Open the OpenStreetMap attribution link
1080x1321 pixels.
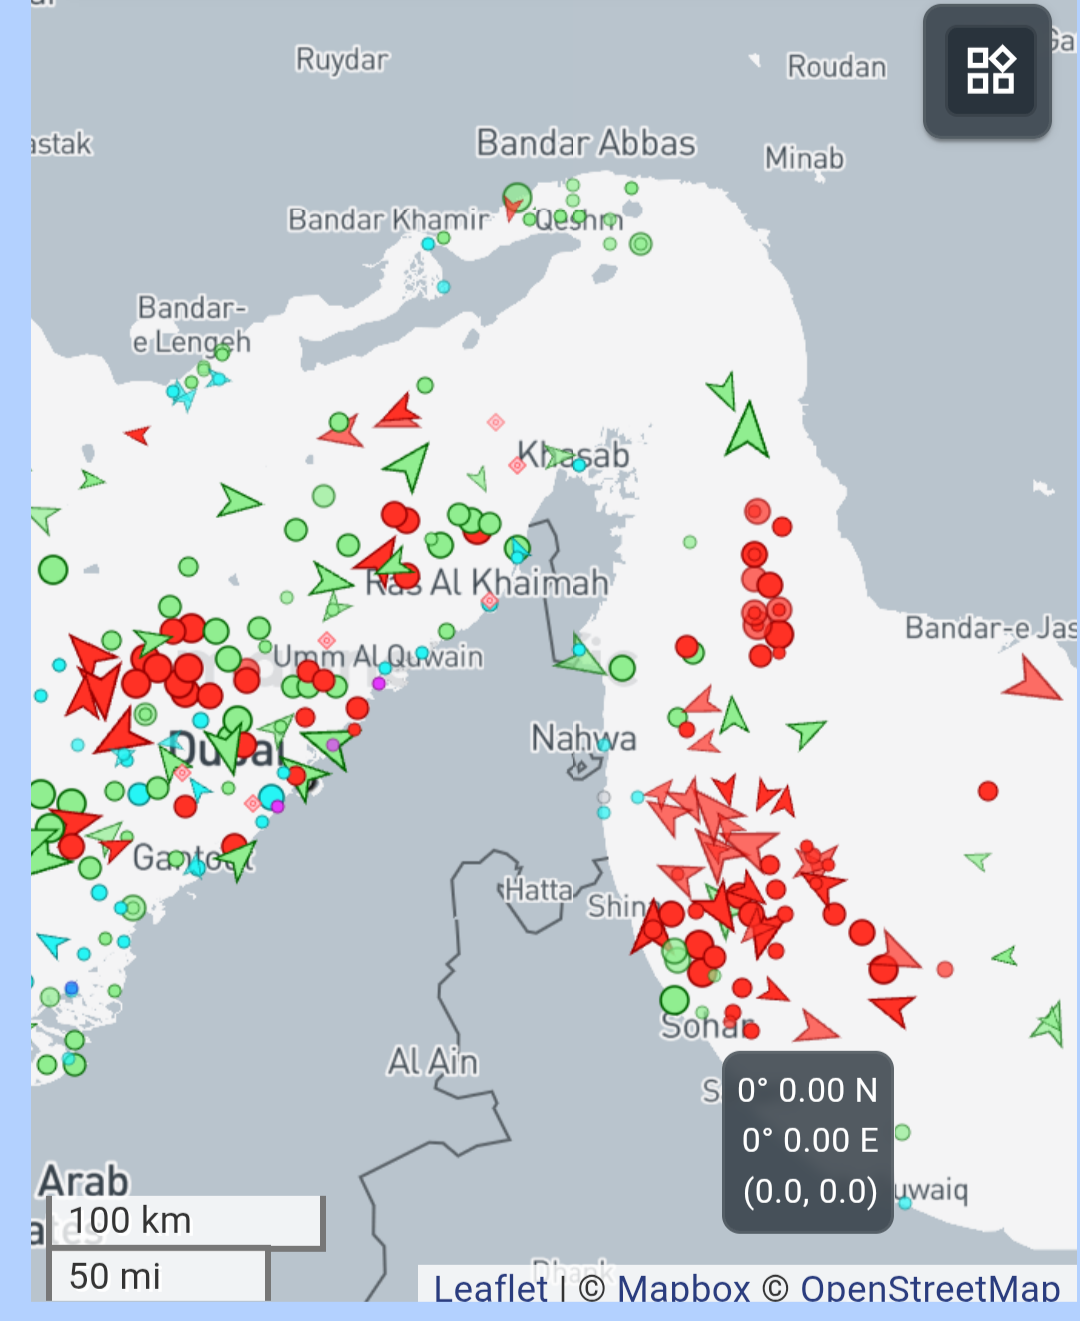tap(930, 1288)
